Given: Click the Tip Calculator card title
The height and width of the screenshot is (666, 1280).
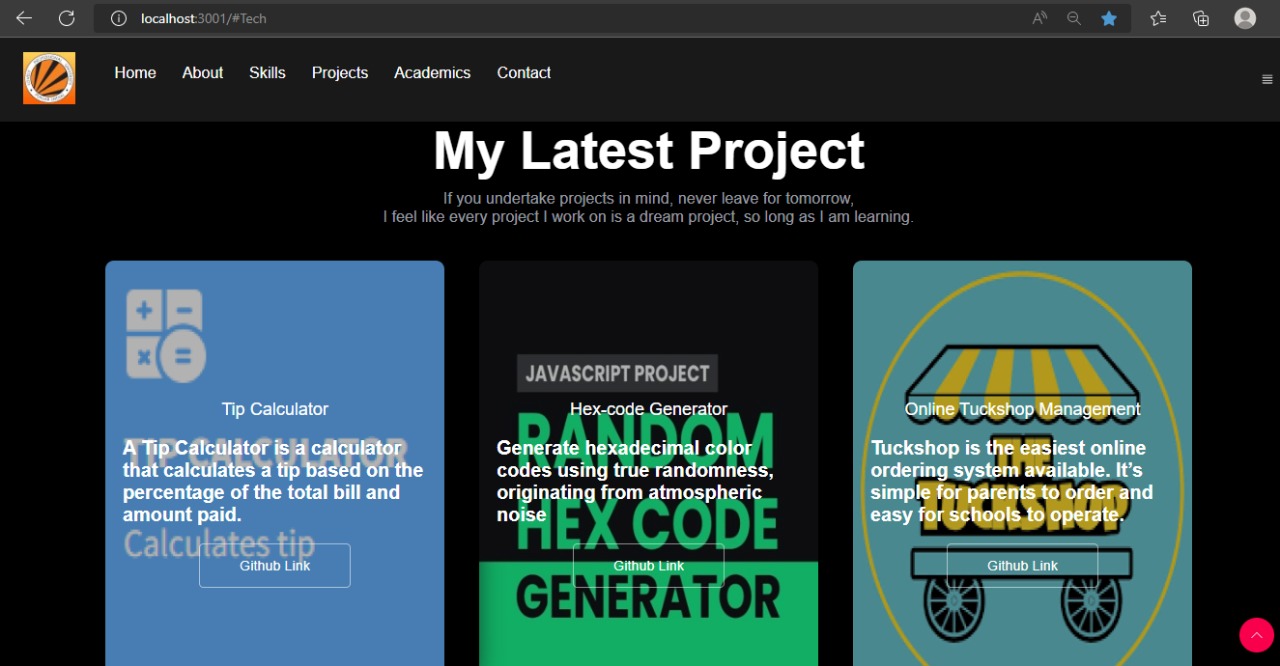Looking at the screenshot, I should tap(275, 409).
